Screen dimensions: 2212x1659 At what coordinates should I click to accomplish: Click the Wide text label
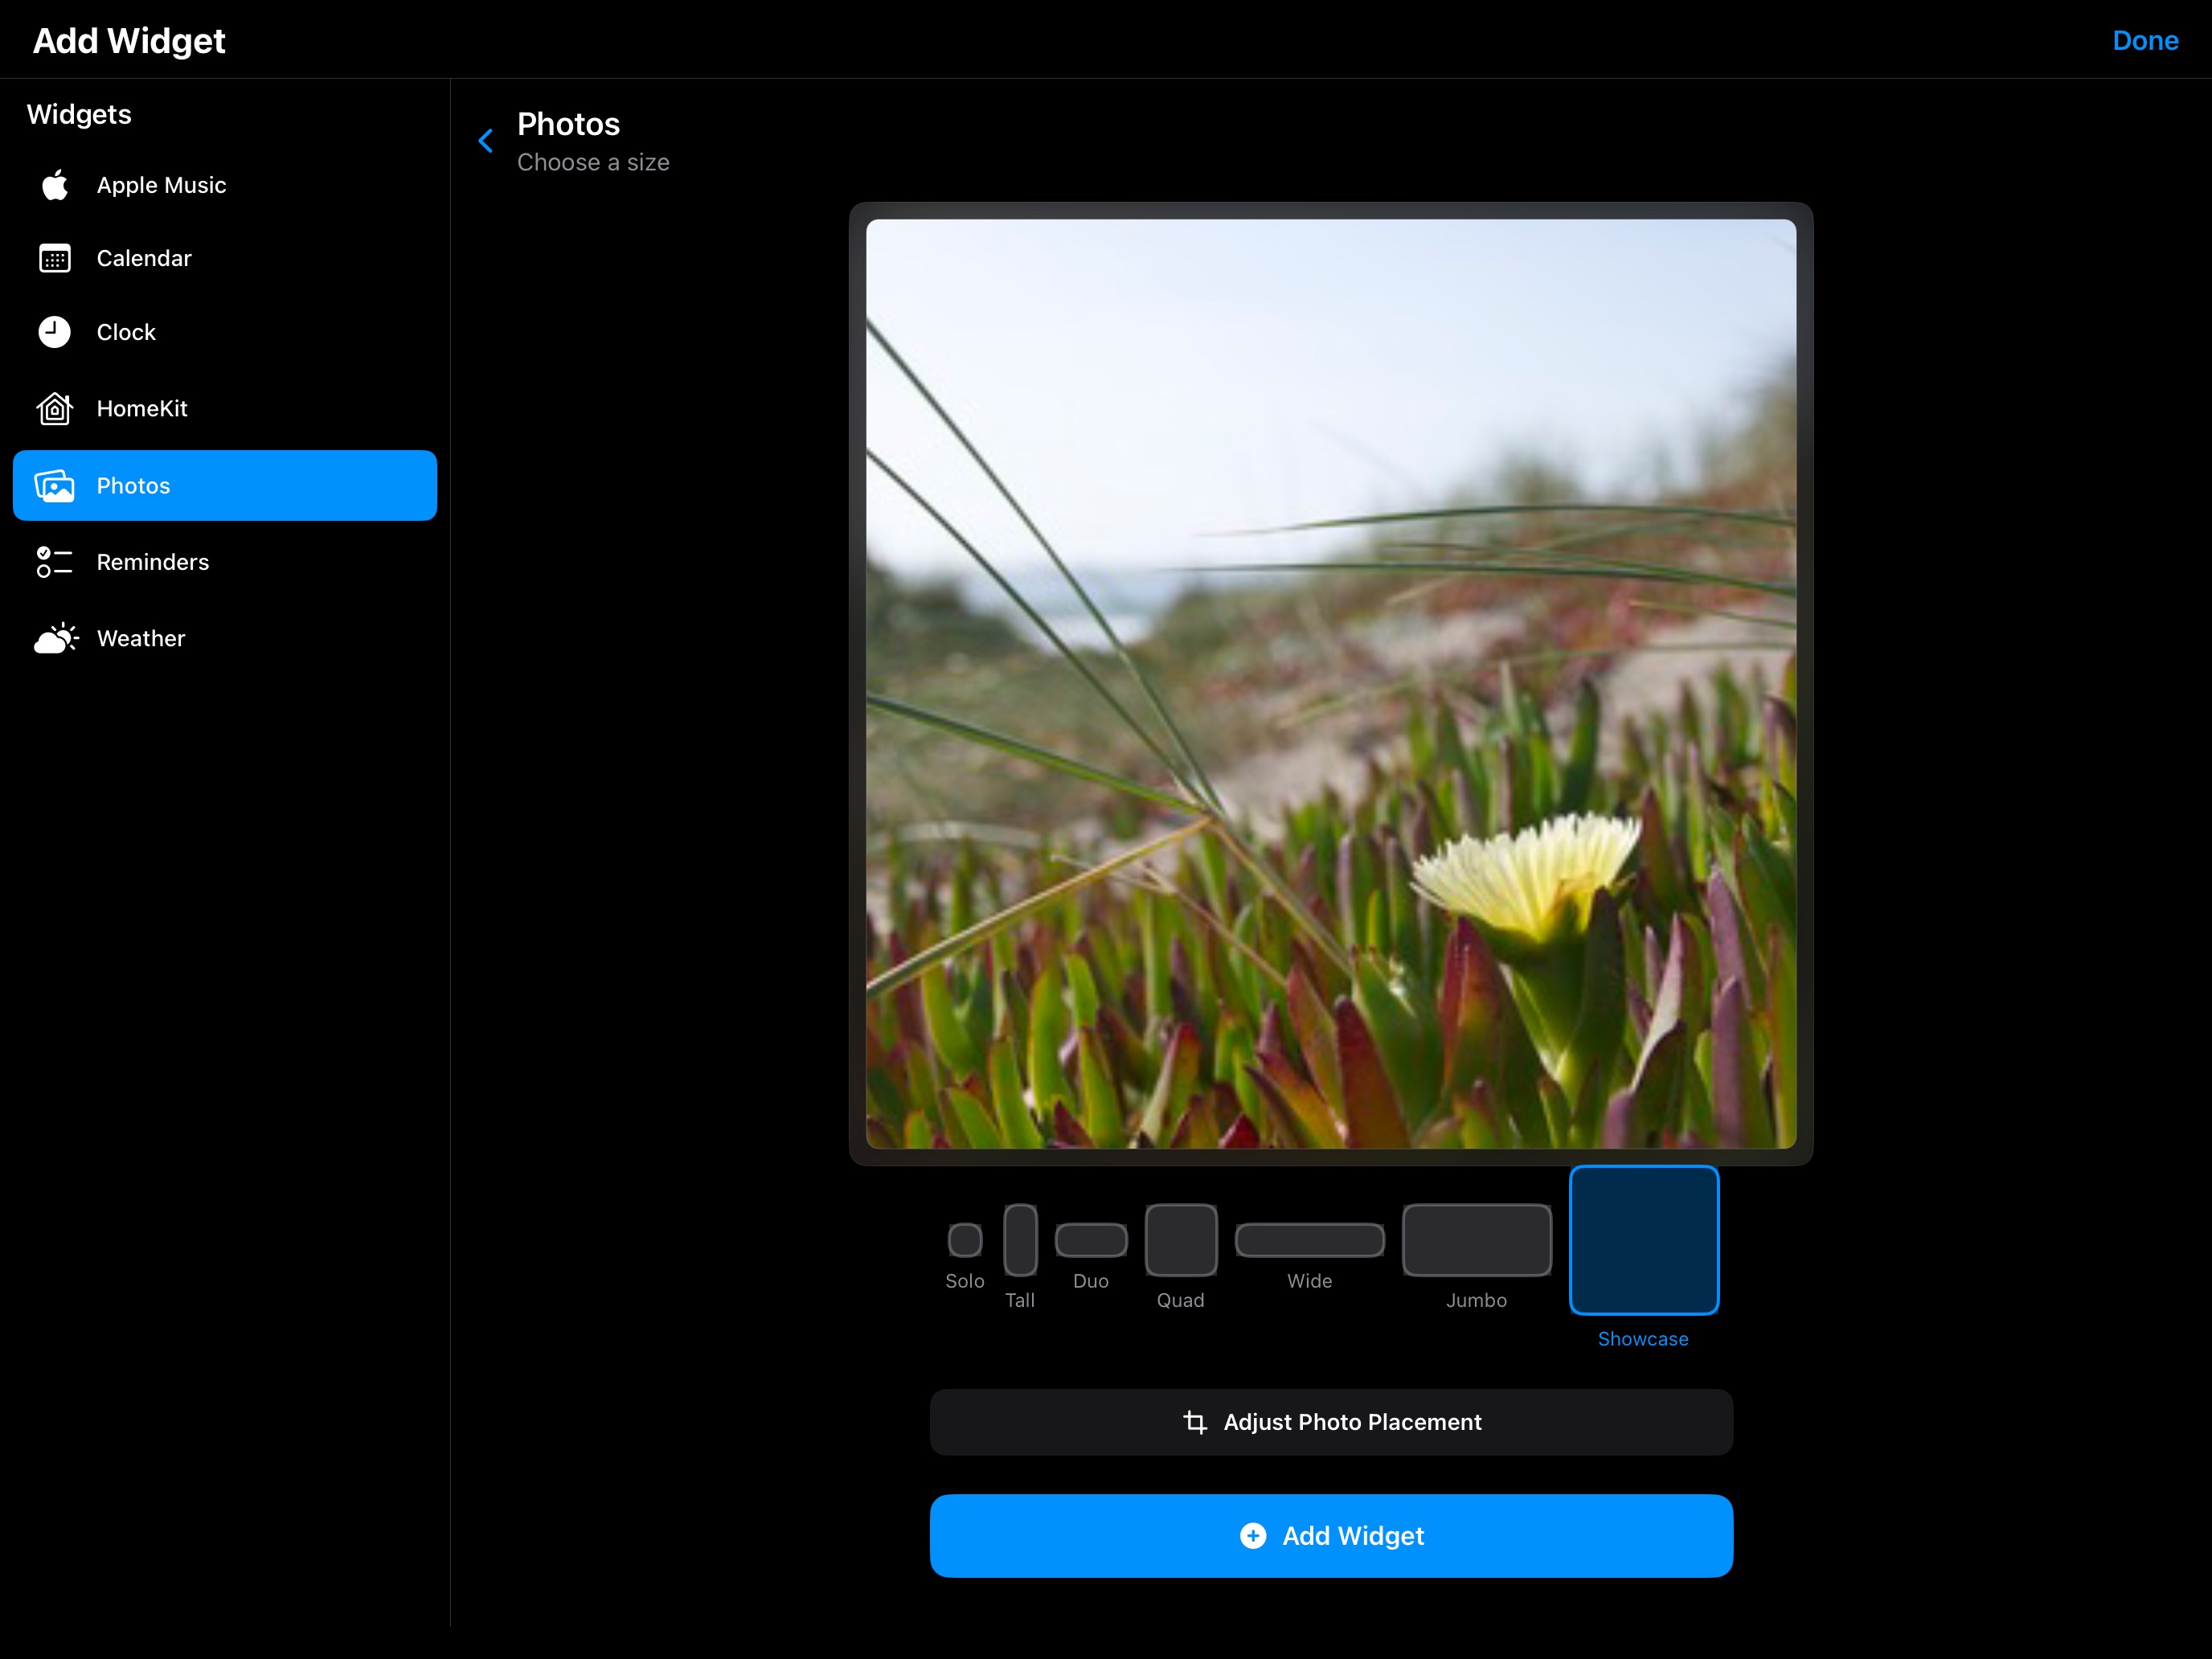click(1309, 1281)
